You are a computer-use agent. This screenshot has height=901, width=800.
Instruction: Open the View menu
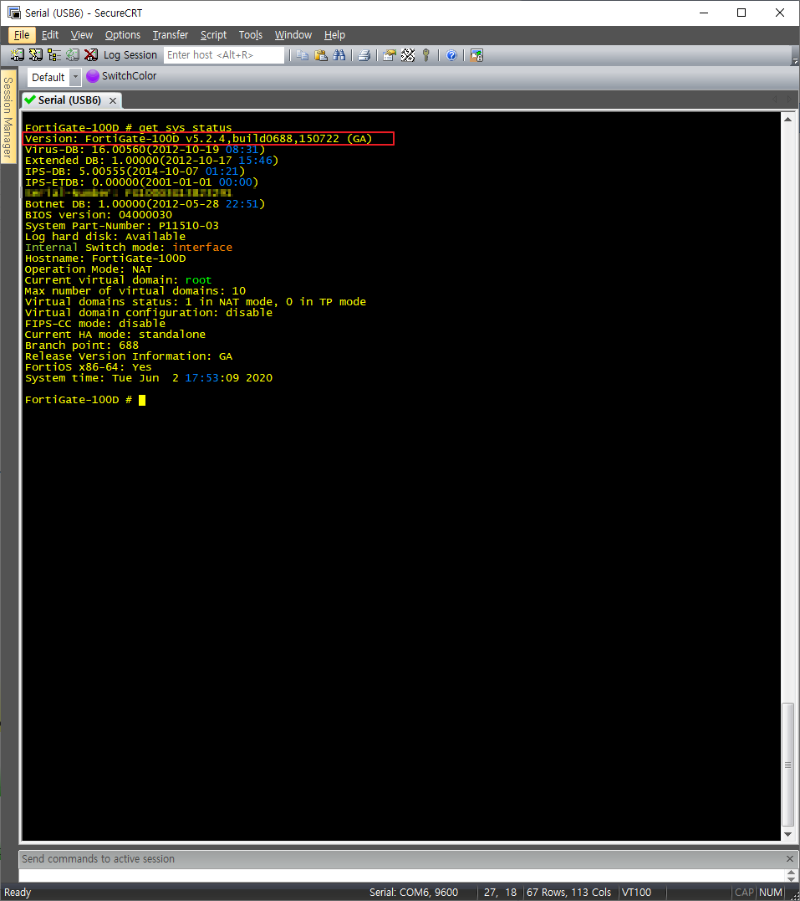point(82,35)
